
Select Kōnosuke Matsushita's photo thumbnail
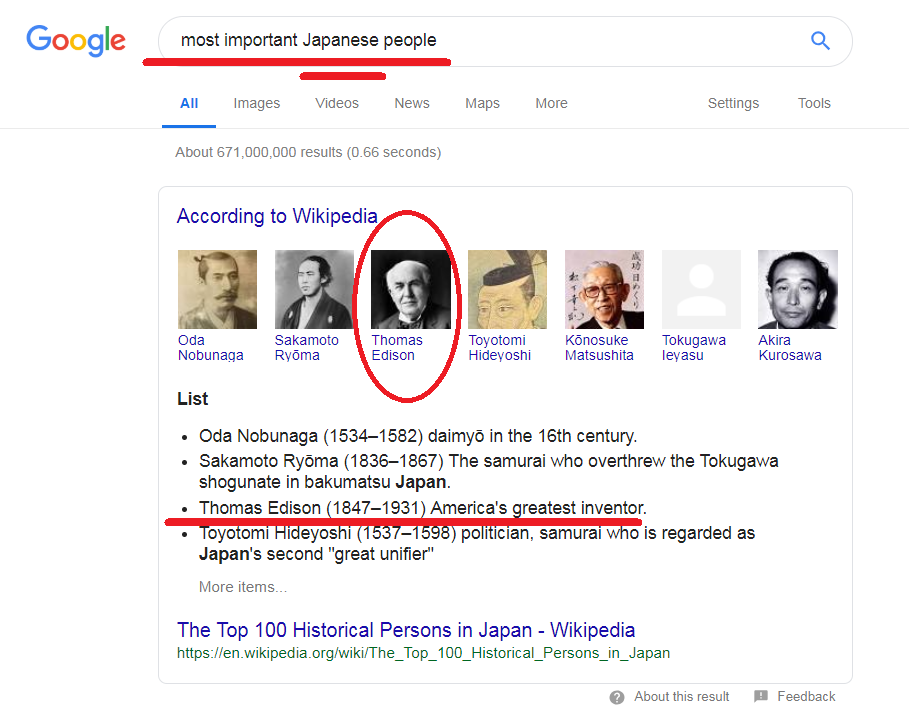(605, 289)
